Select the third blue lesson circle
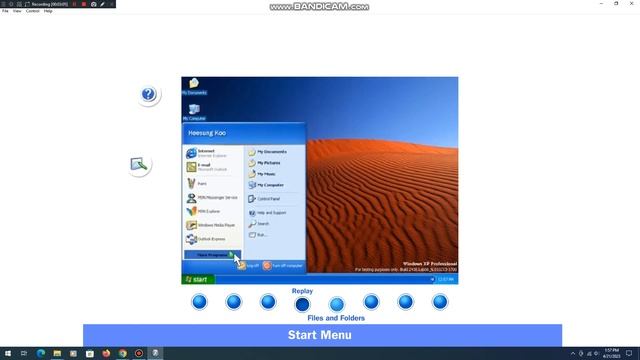The width and height of the screenshot is (640, 360). click(x=268, y=302)
